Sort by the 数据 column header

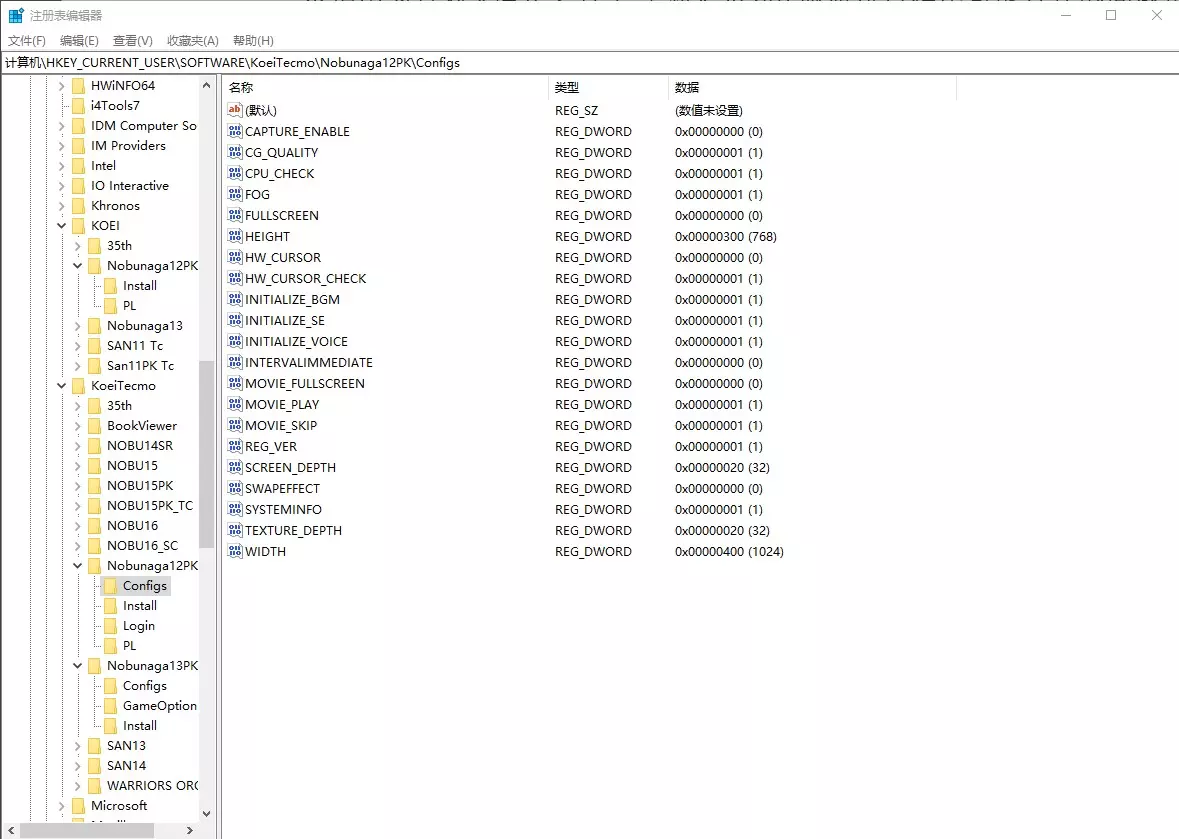click(812, 88)
